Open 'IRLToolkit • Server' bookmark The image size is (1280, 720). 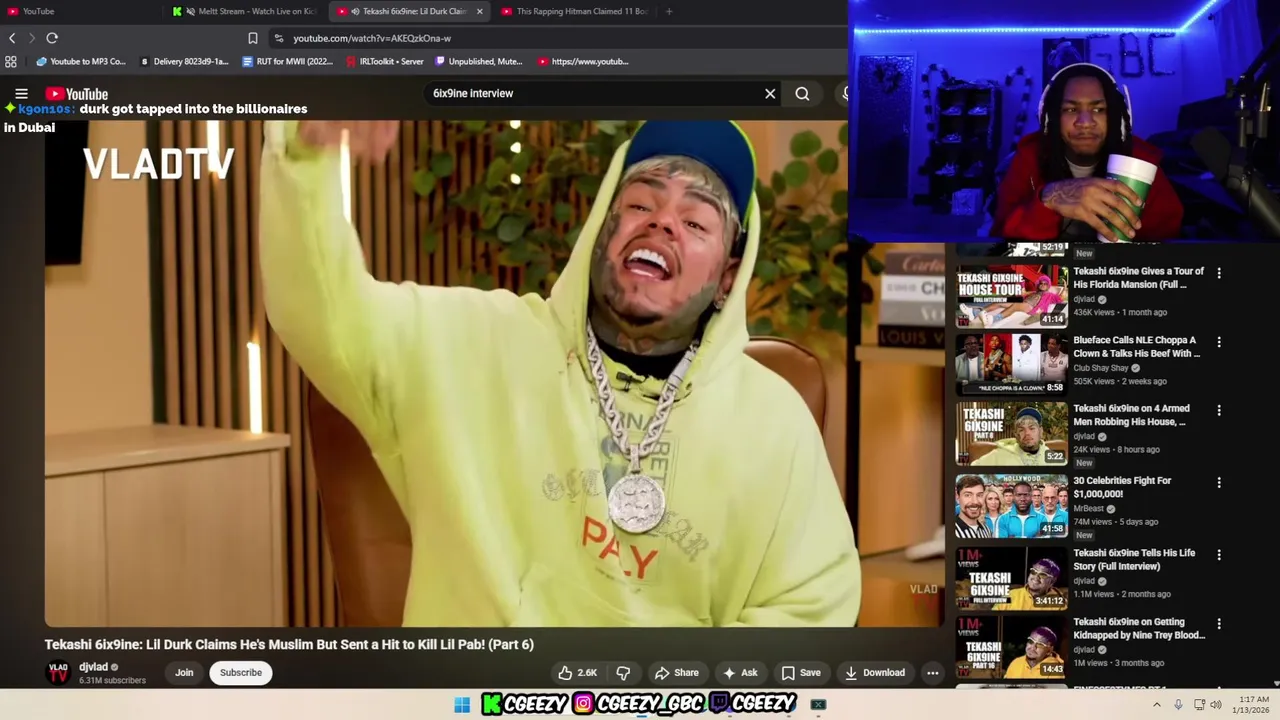pyautogui.click(x=384, y=62)
